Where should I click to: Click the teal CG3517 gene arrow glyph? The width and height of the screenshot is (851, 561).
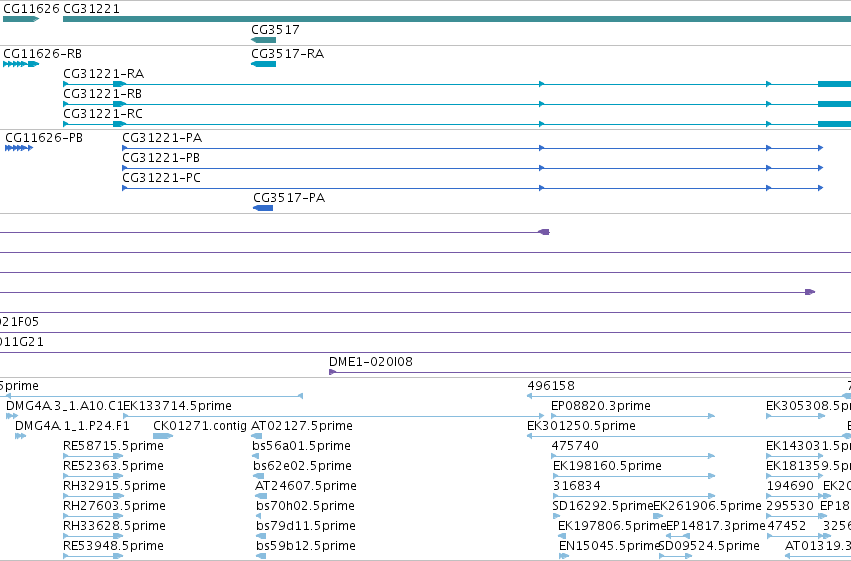tap(263, 40)
